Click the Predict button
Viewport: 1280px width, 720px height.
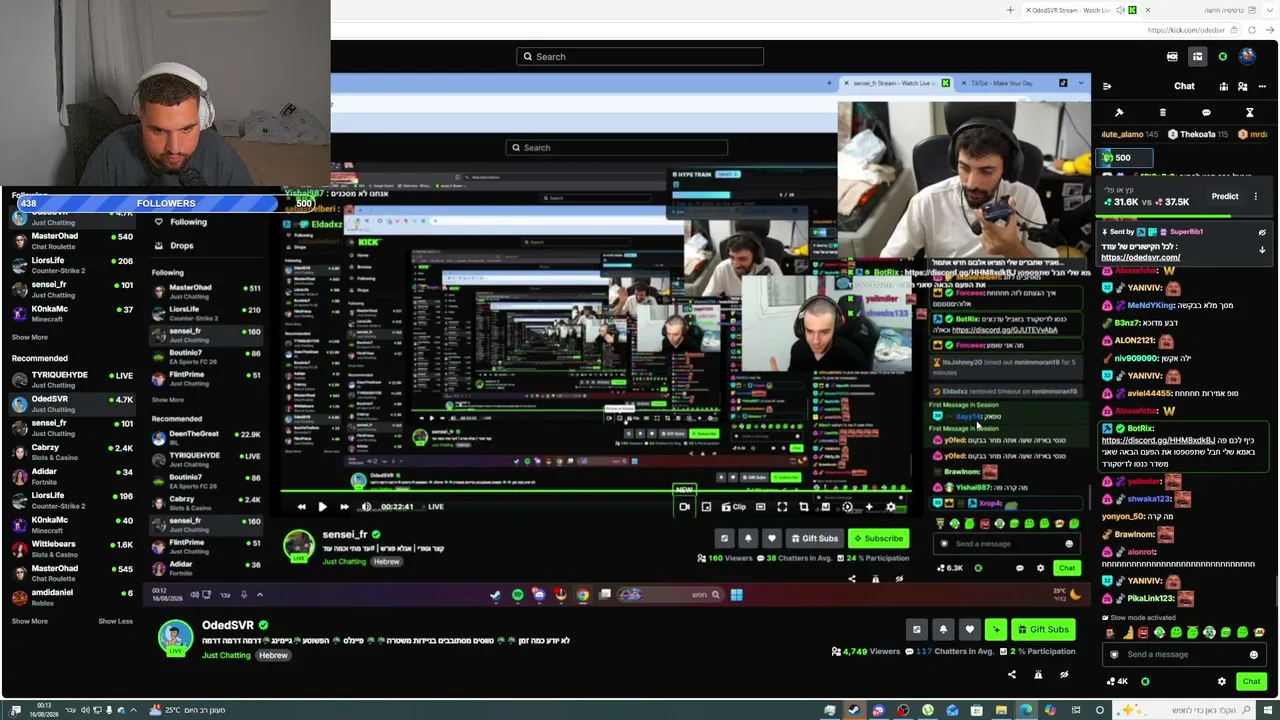1225,197
